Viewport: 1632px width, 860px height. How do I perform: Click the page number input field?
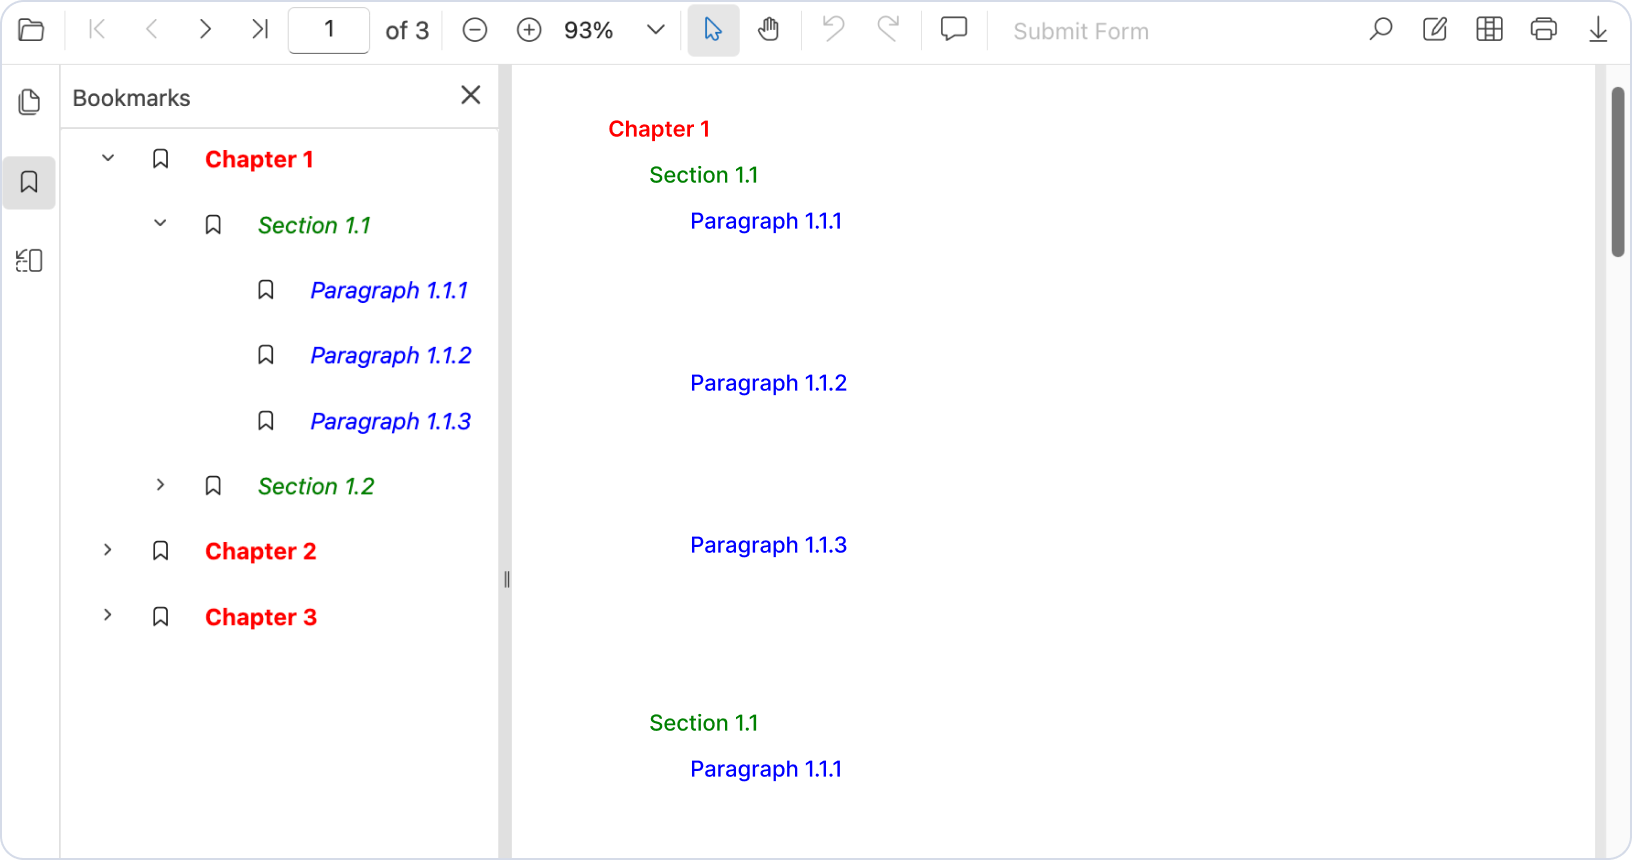pyautogui.click(x=329, y=30)
